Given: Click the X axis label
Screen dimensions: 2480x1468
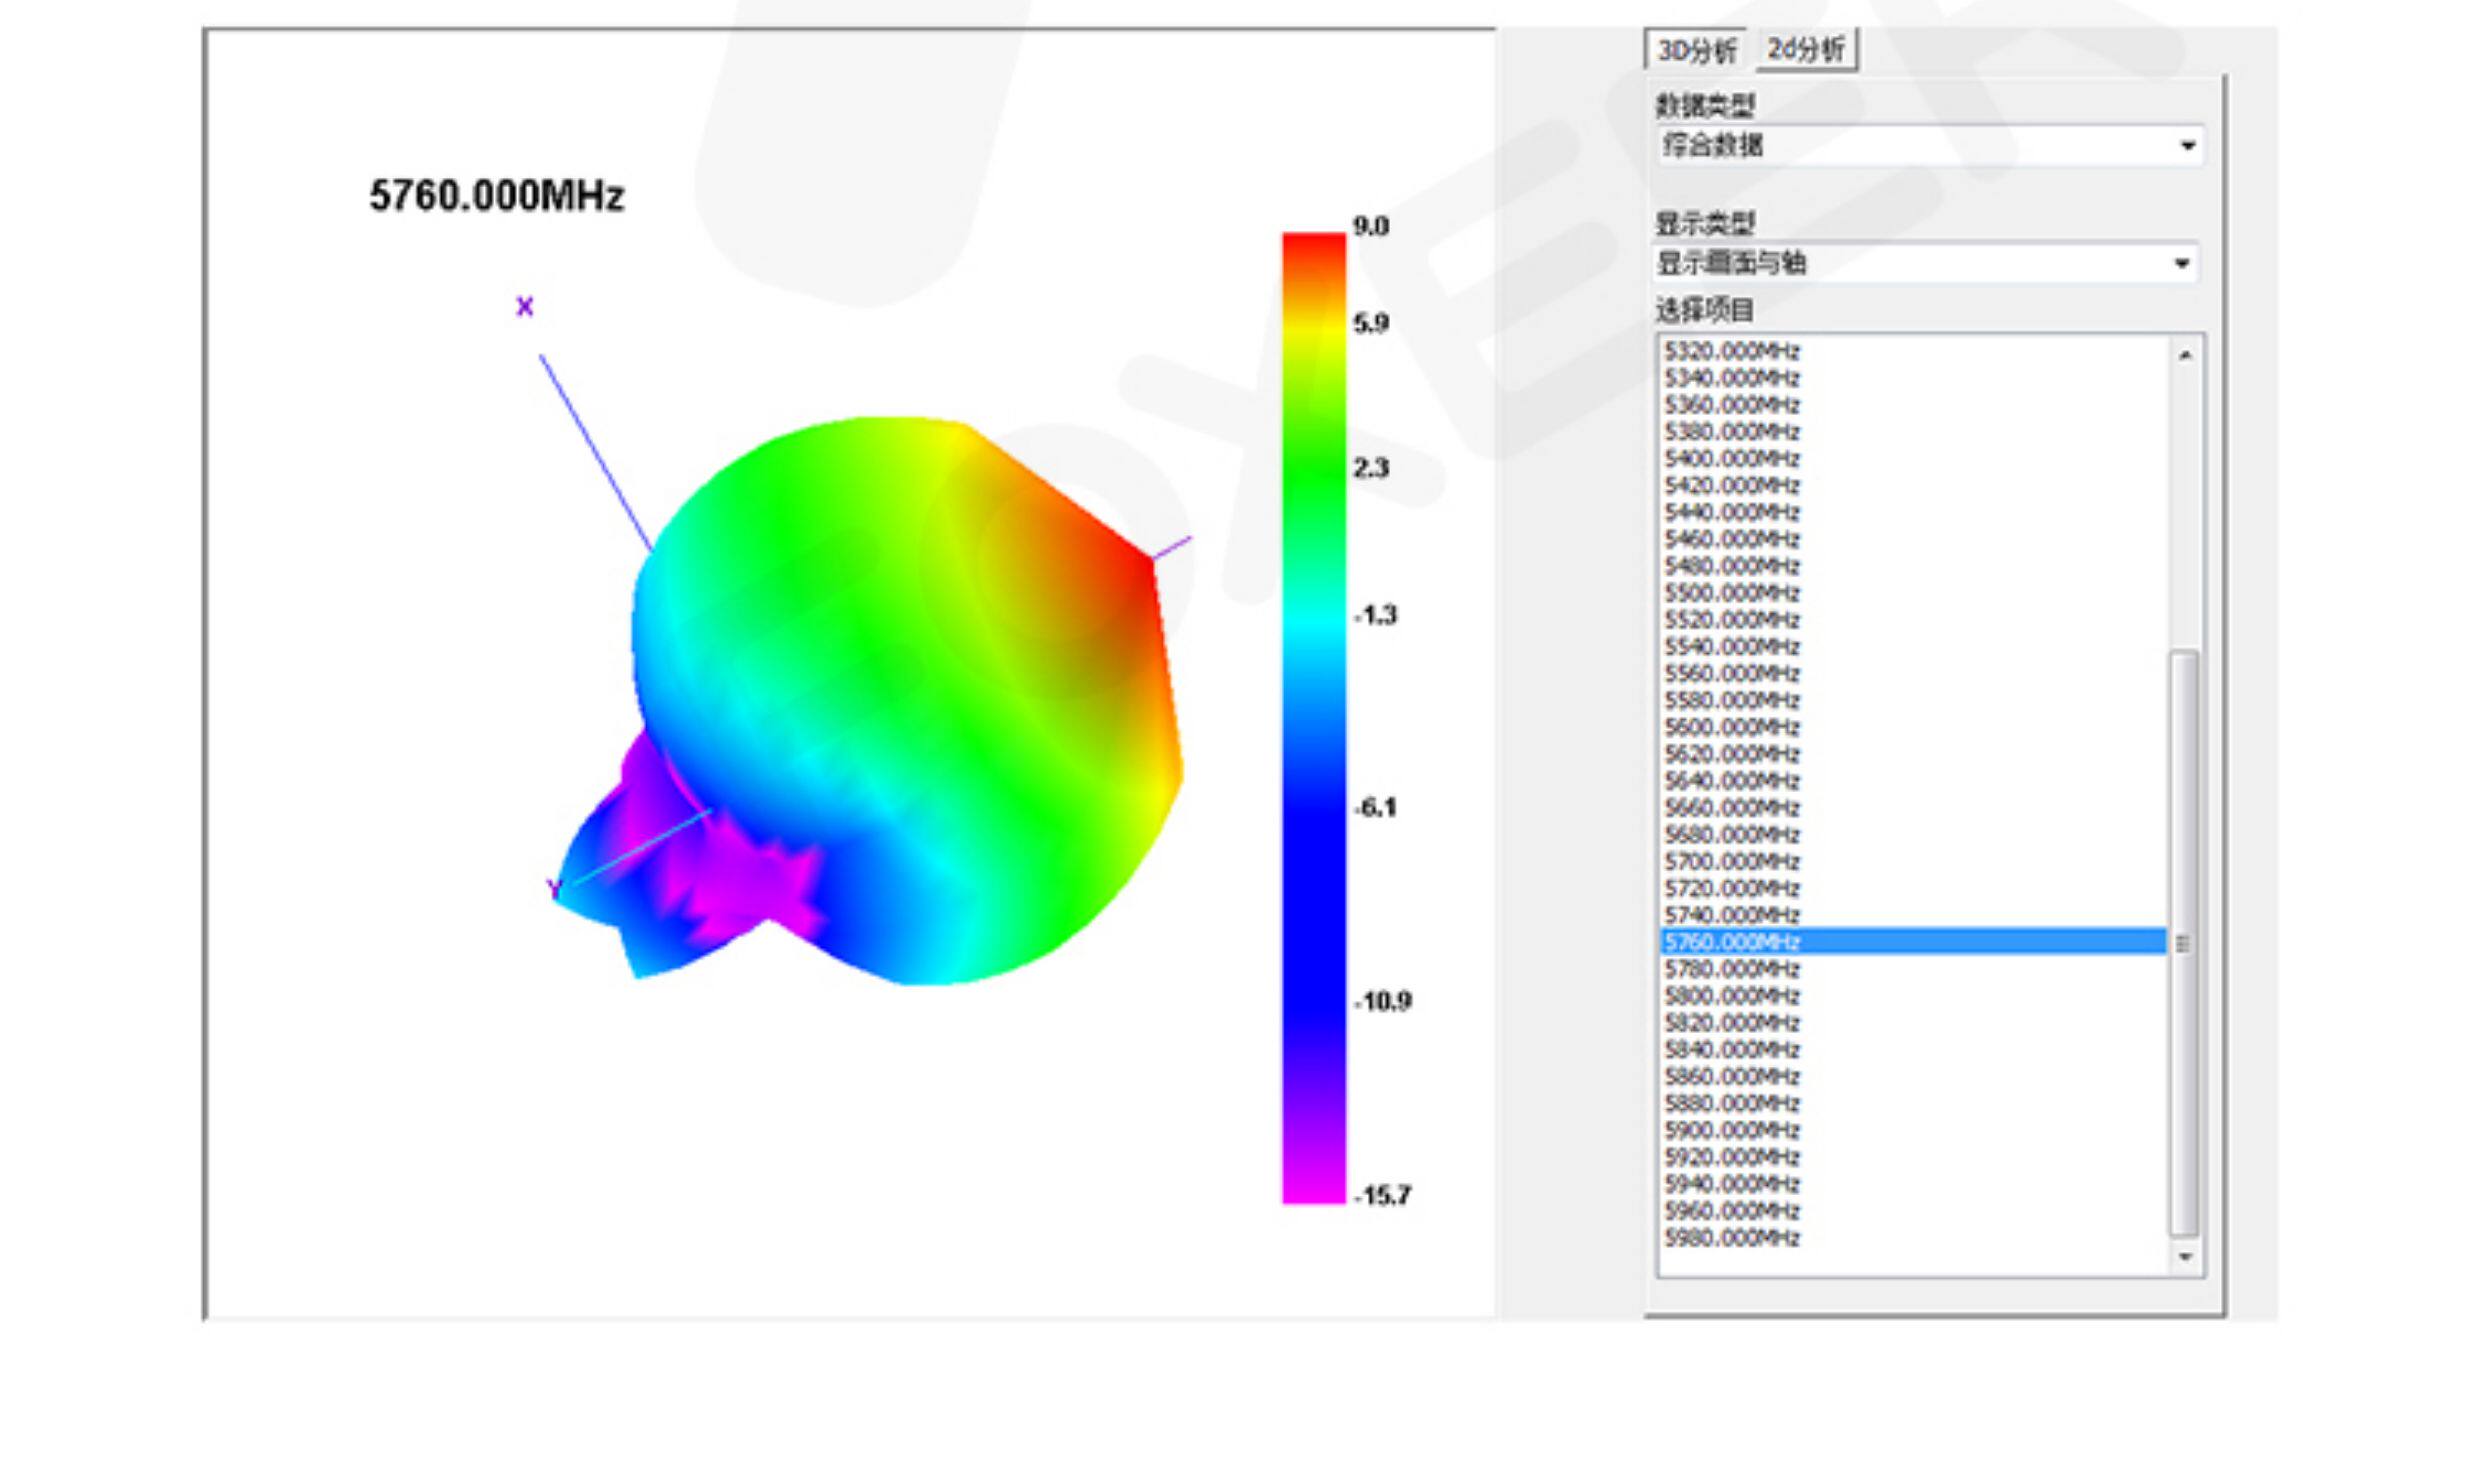Looking at the screenshot, I should 525,307.
